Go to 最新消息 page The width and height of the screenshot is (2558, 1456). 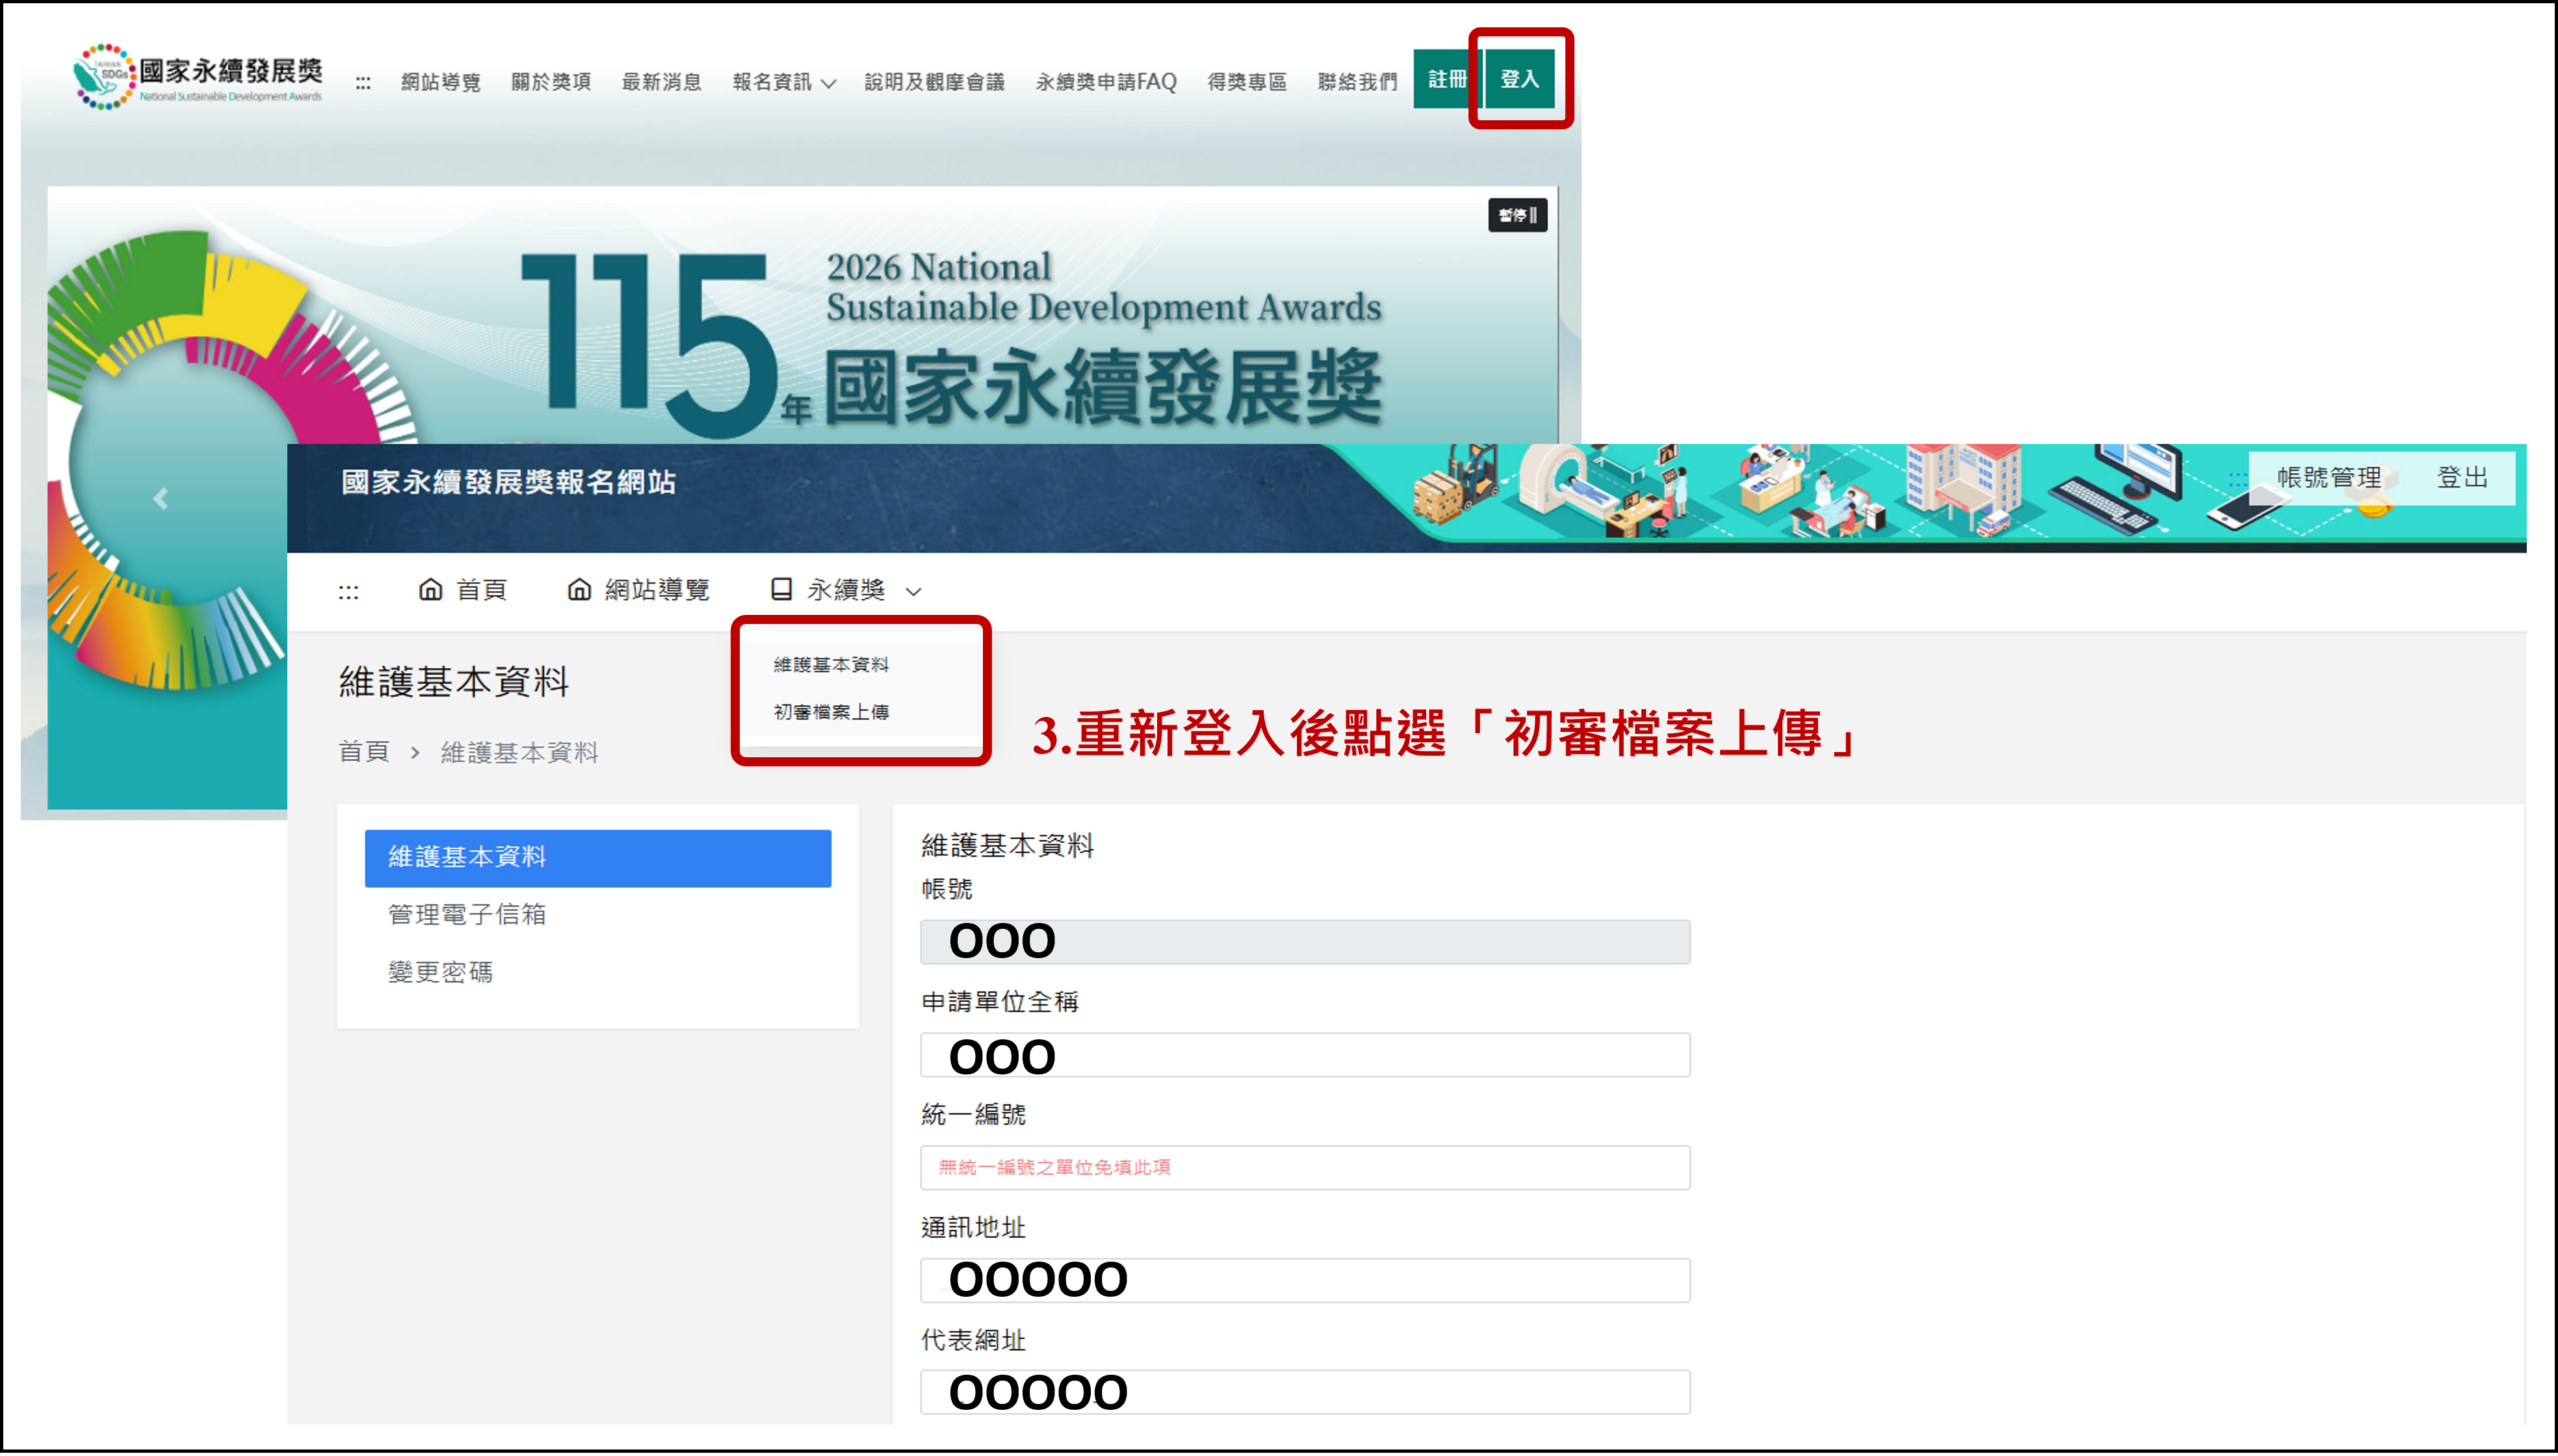(x=661, y=82)
